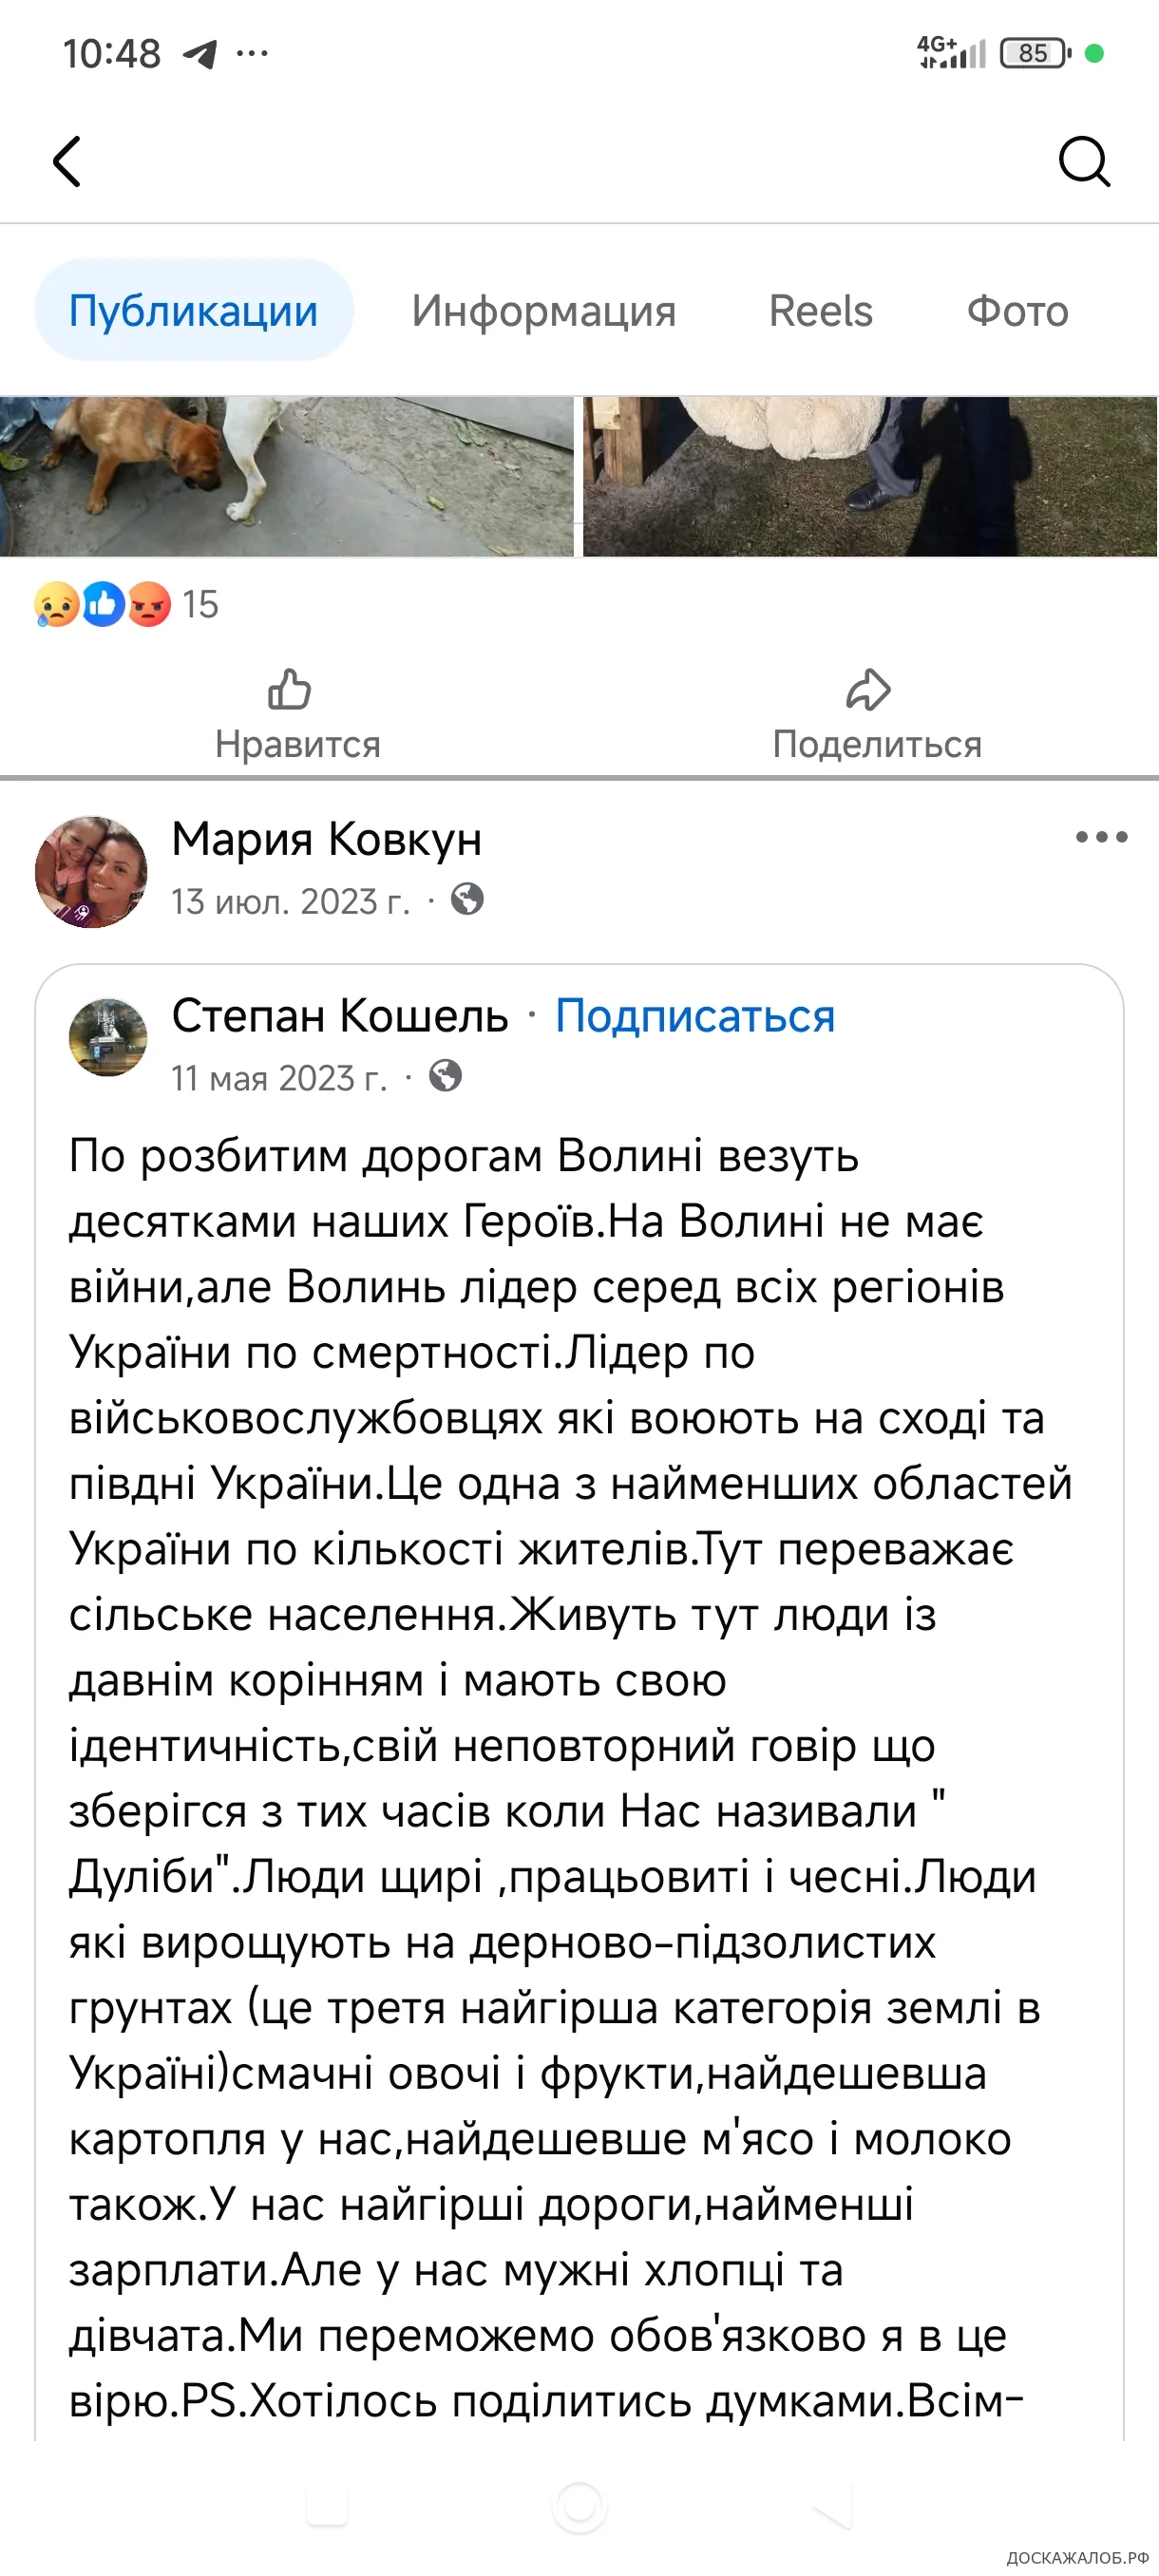Tap globe privacy icon beside 13 июл. 2023
Screen dimensions: 1159x2576
coord(467,900)
